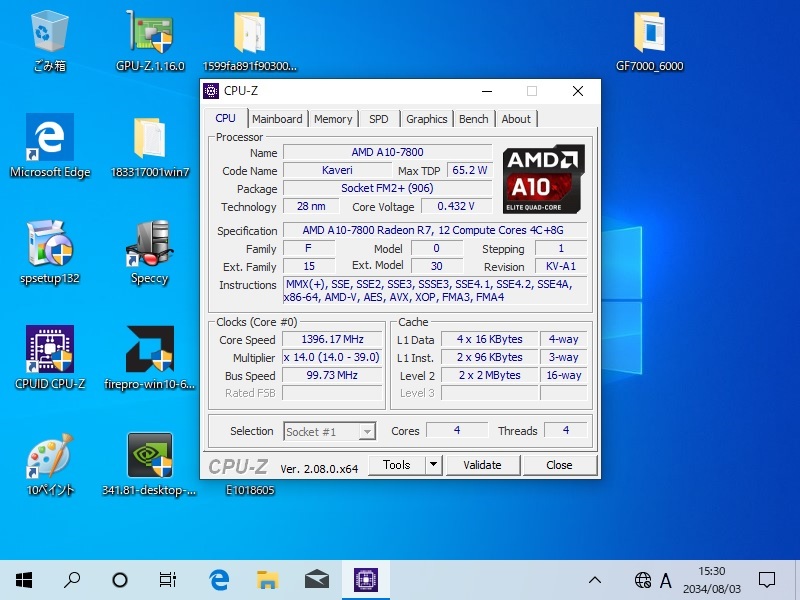Launch Edge from the taskbar
800x600 pixels.
tap(219, 580)
